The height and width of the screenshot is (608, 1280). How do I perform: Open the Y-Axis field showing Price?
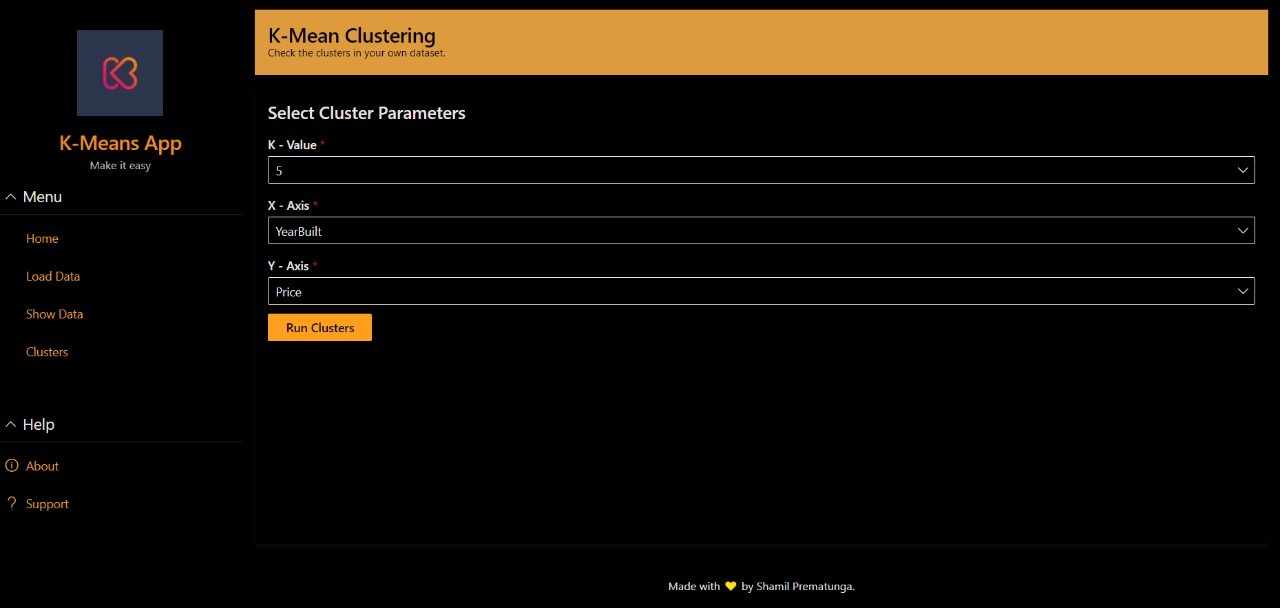[750, 292]
